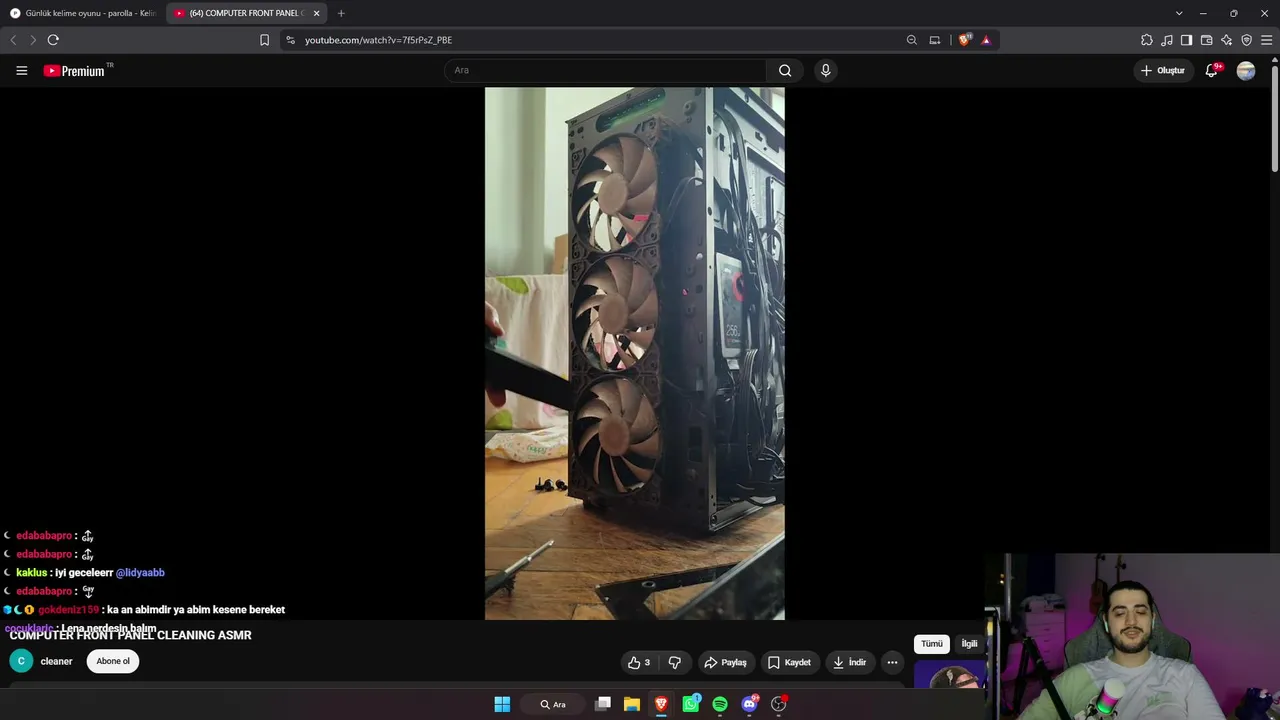Open File Explorer from the taskbar
Viewport: 1280px width, 720px height.
click(x=632, y=704)
